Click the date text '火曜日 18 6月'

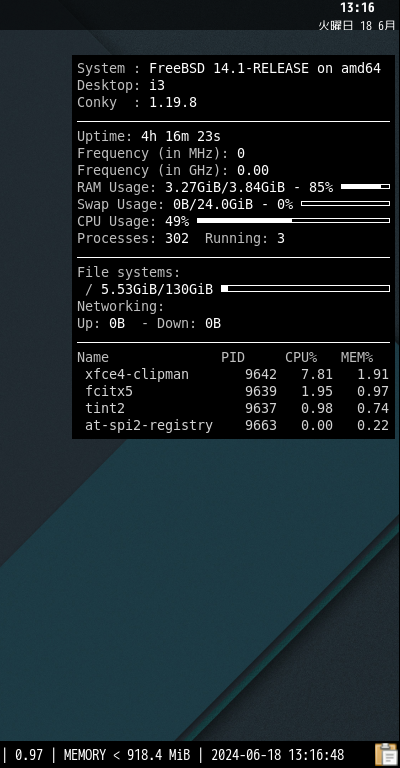(357, 25)
